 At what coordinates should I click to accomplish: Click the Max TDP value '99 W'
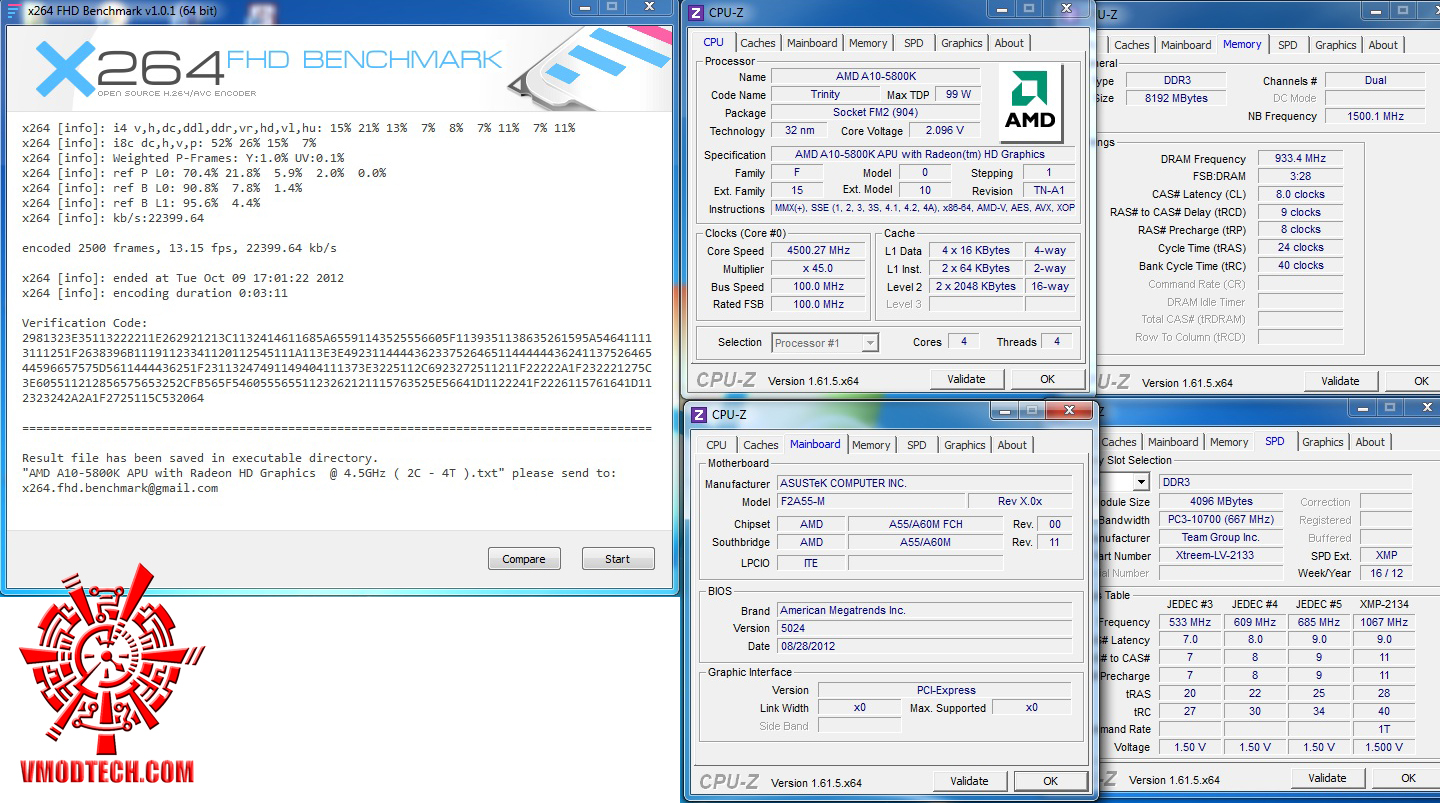(x=958, y=94)
